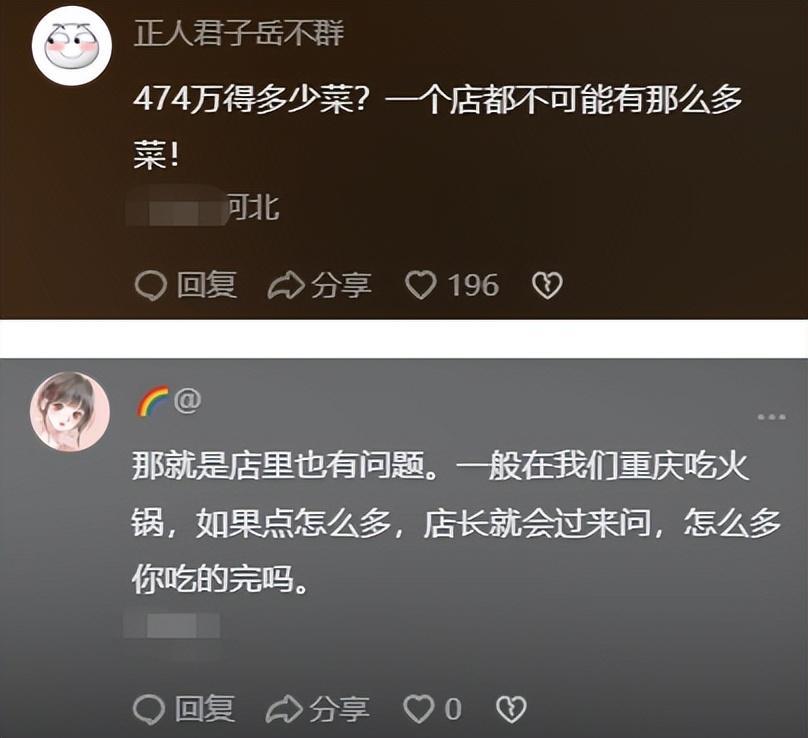Like the second comment with 0 likes
808x738 pixels.
(418, 709)
